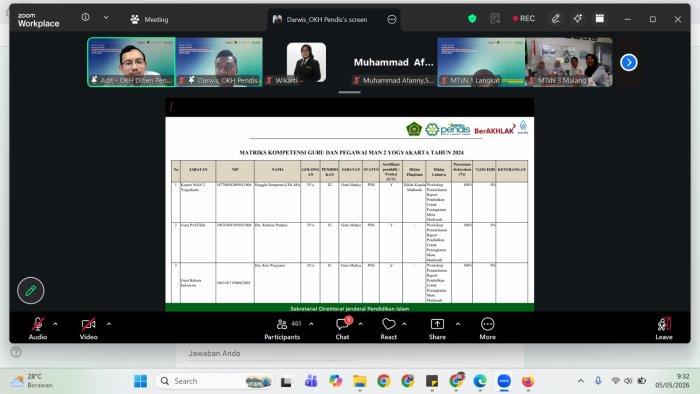Click the green annotation pencil circle
Screen dimensions: 700x394
30,290
